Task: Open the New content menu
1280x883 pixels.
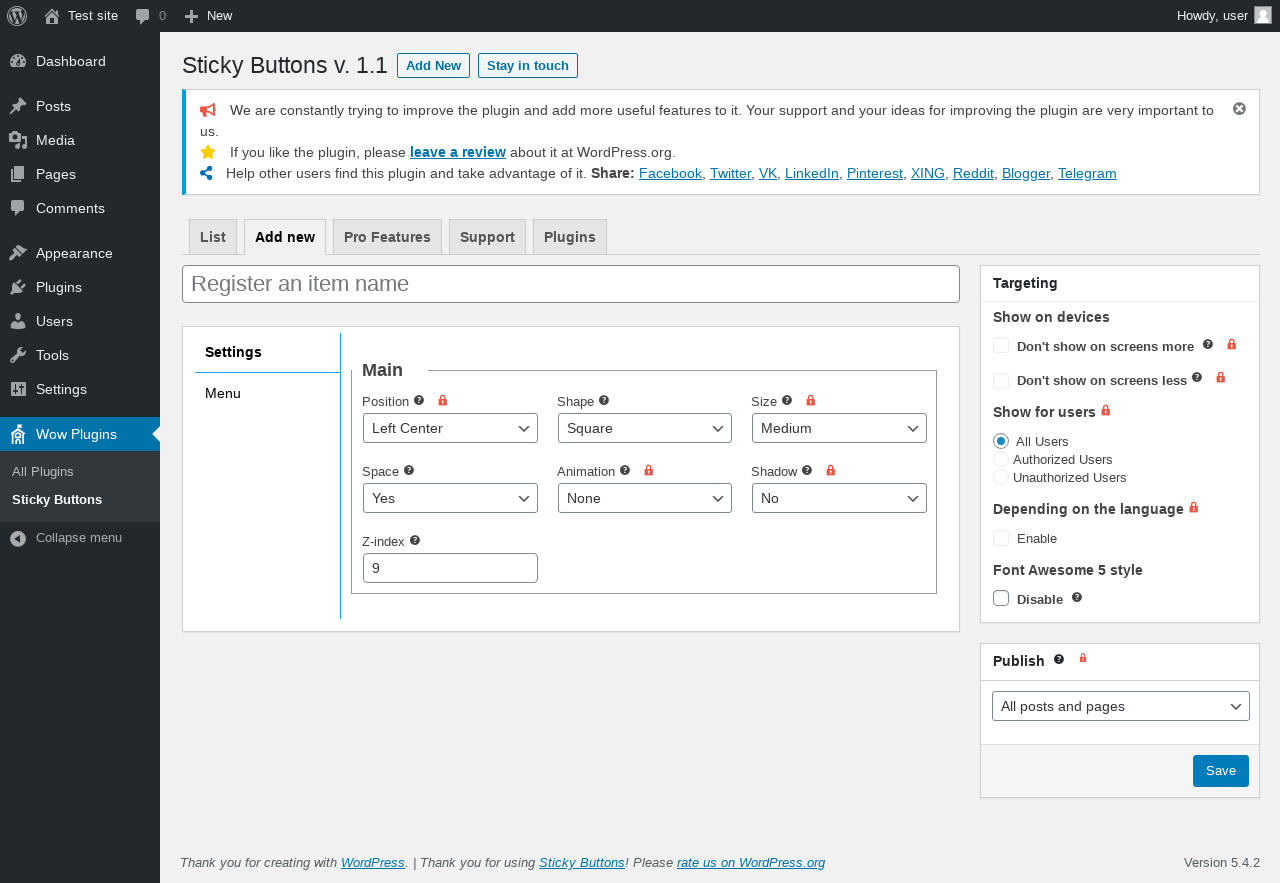Action: coord(208,16)
